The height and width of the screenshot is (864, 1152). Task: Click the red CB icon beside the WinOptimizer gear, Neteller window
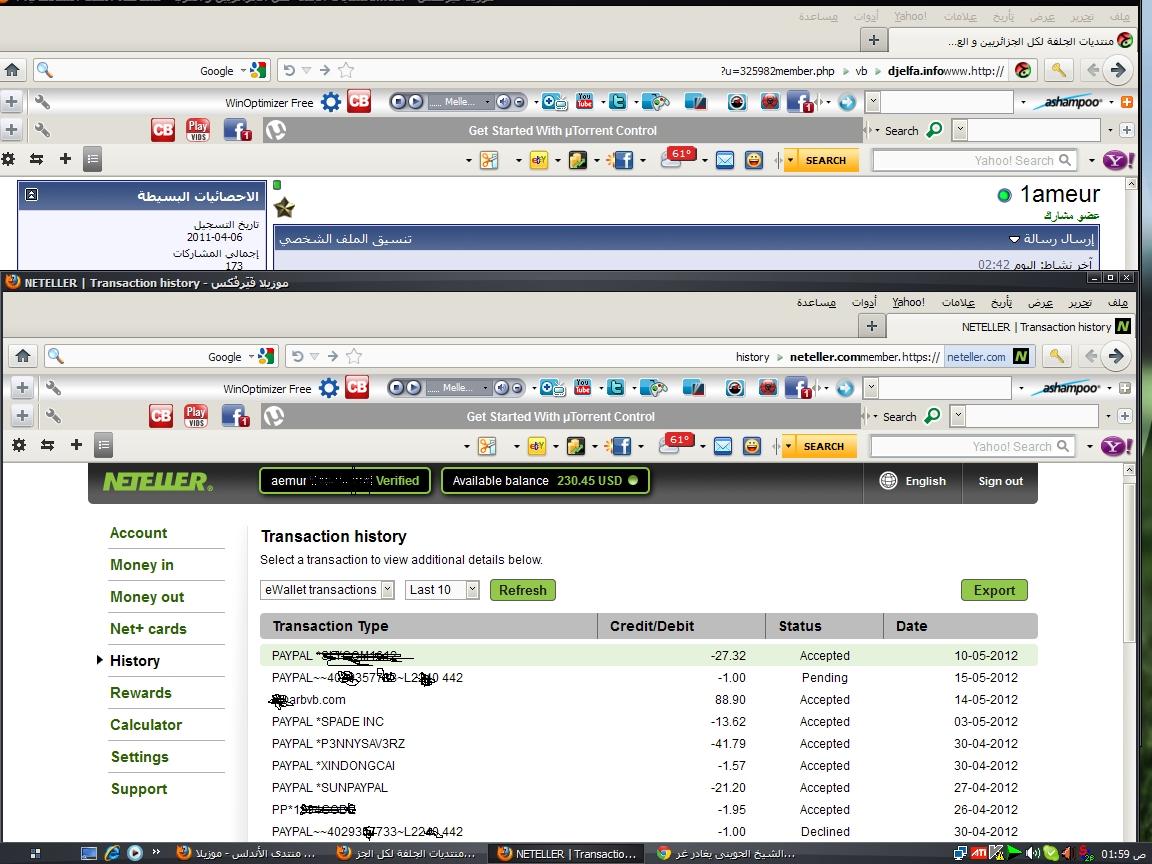point(357,387)
